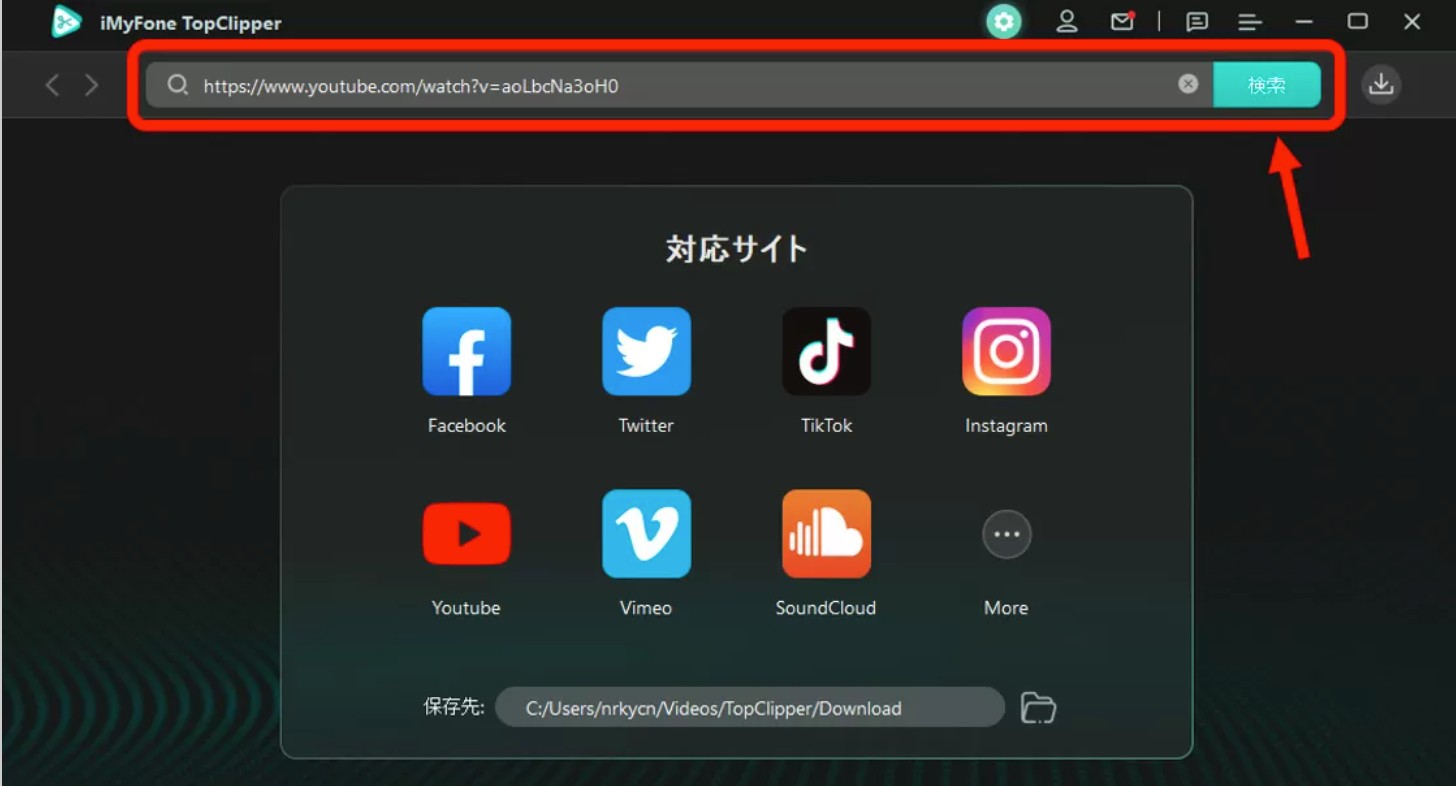Browse save folder with folder icon
The image size is (1456, 786).
click(1038, 707)
